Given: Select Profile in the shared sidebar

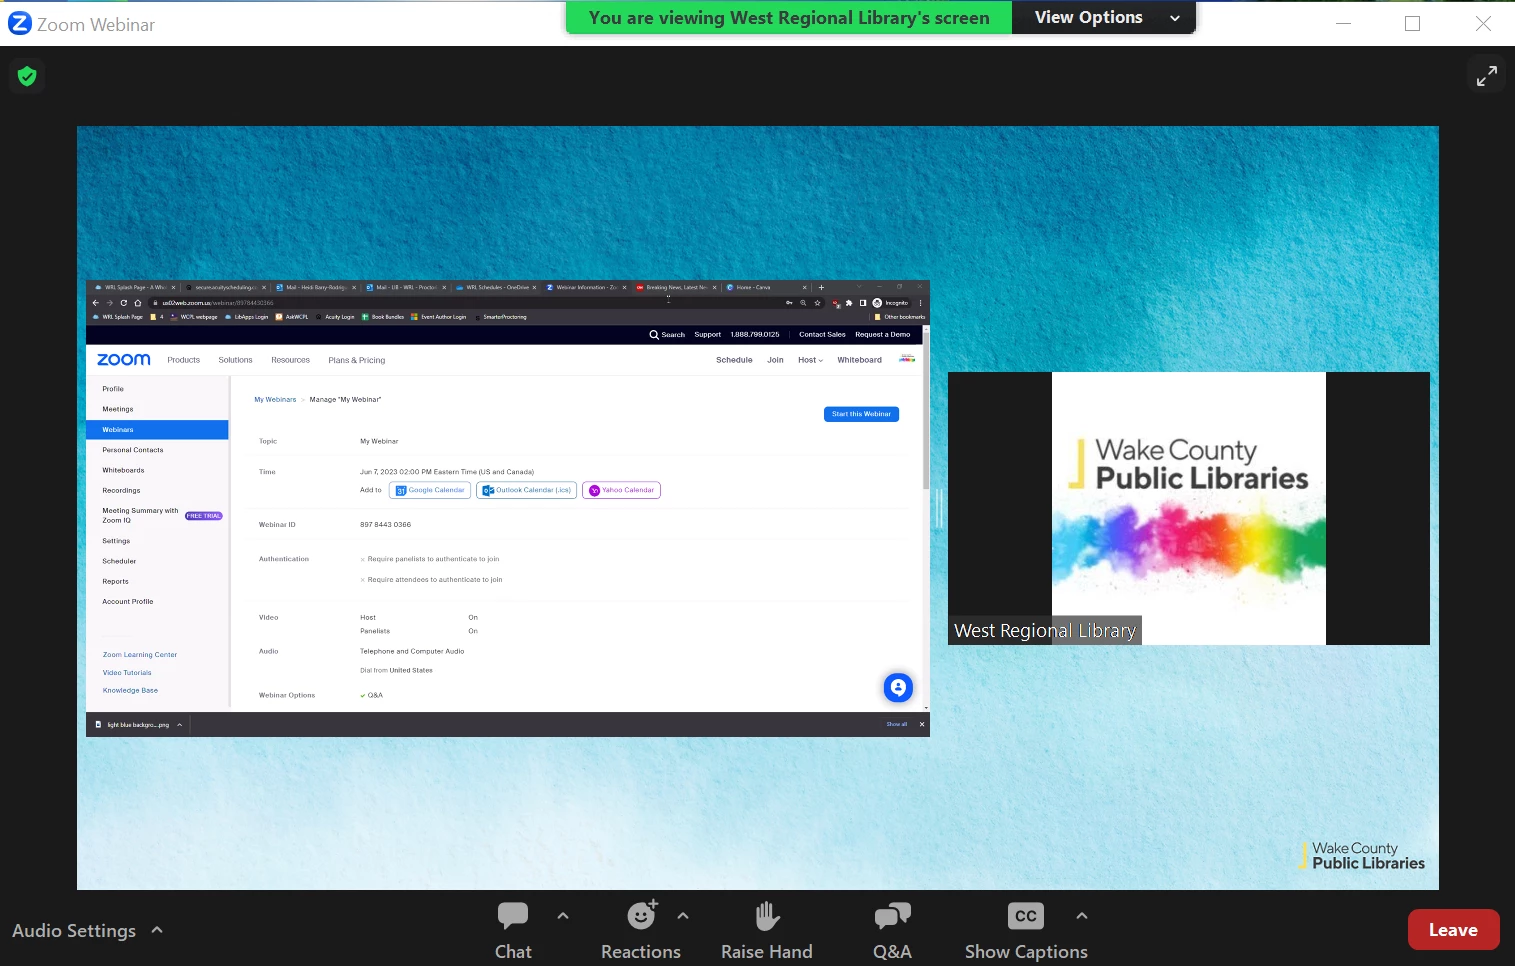Looking at the screenshot, I should pyautogui.click(x=113, y=389).
